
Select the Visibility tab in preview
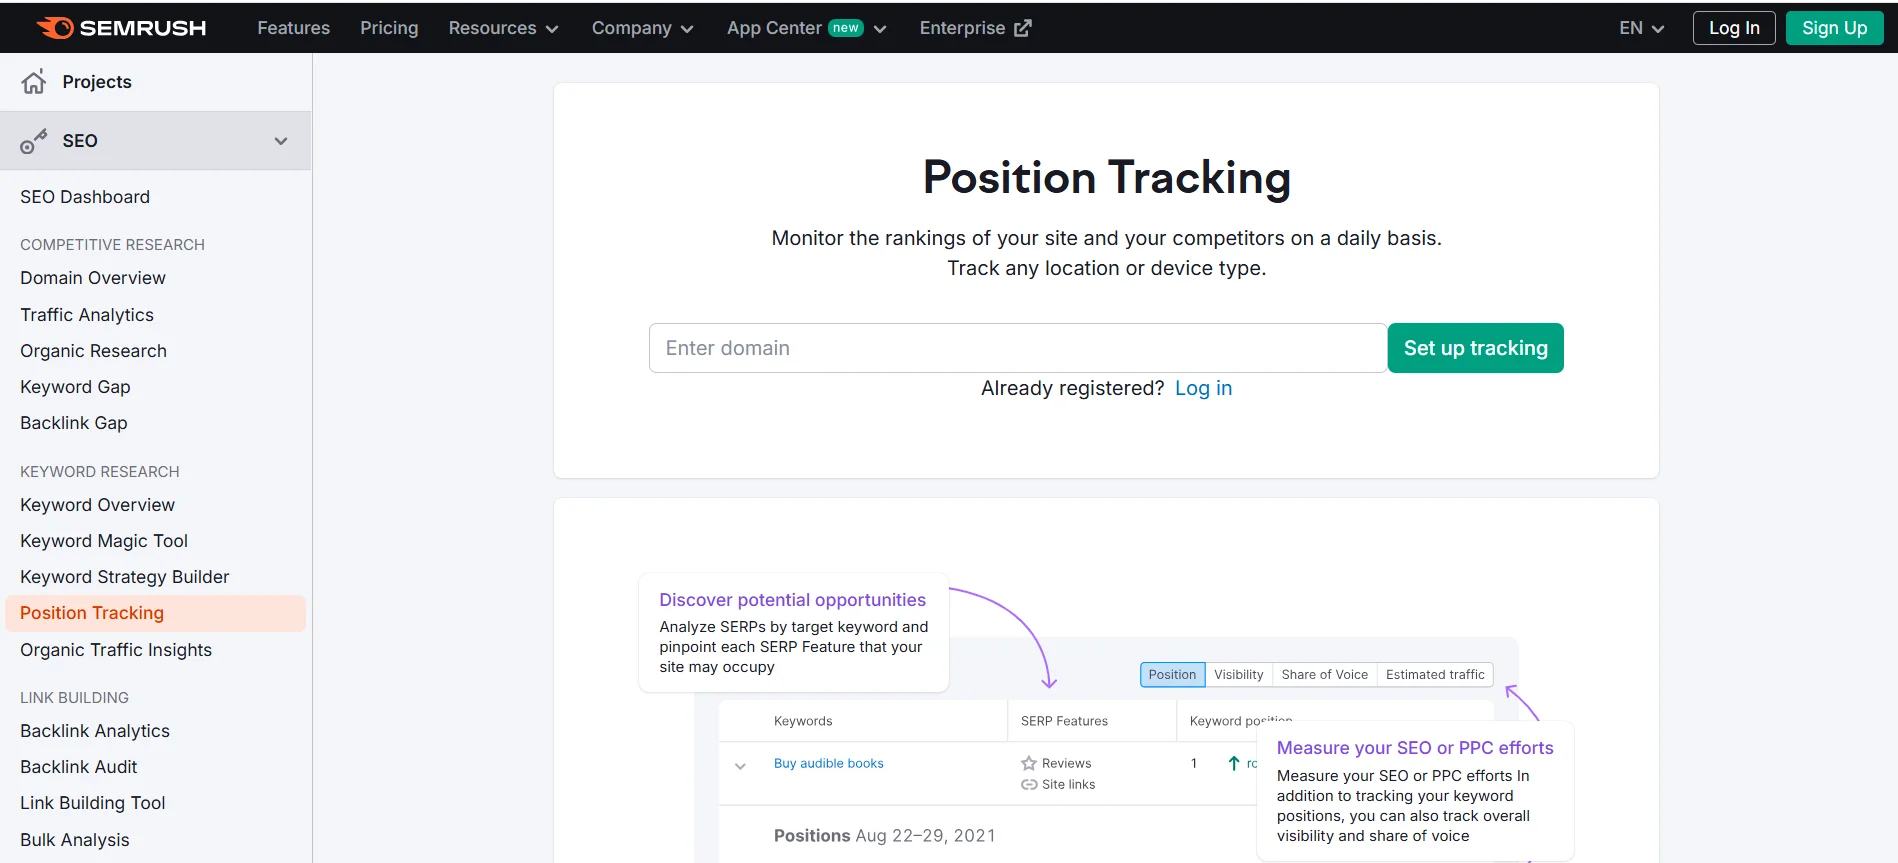click(x=1239, y=675)
